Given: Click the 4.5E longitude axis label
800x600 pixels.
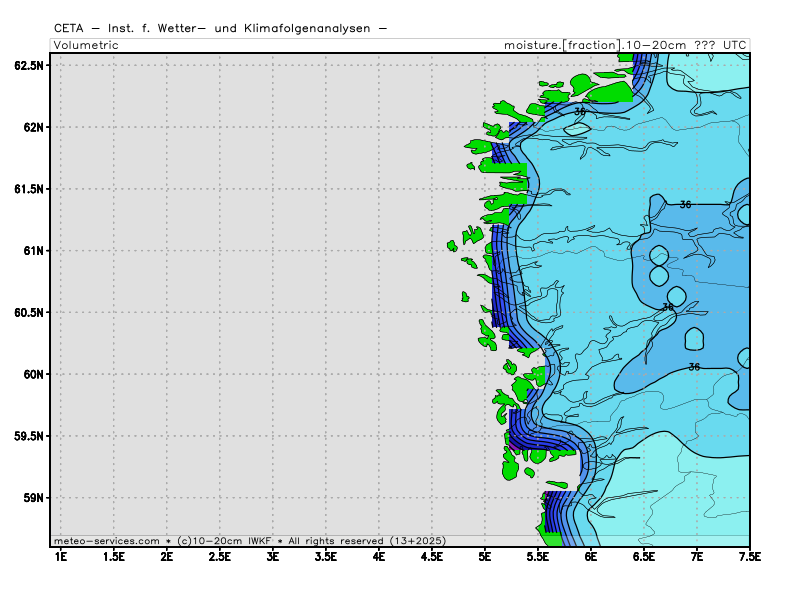Looking at the screenshot, I should pos(431,555).
